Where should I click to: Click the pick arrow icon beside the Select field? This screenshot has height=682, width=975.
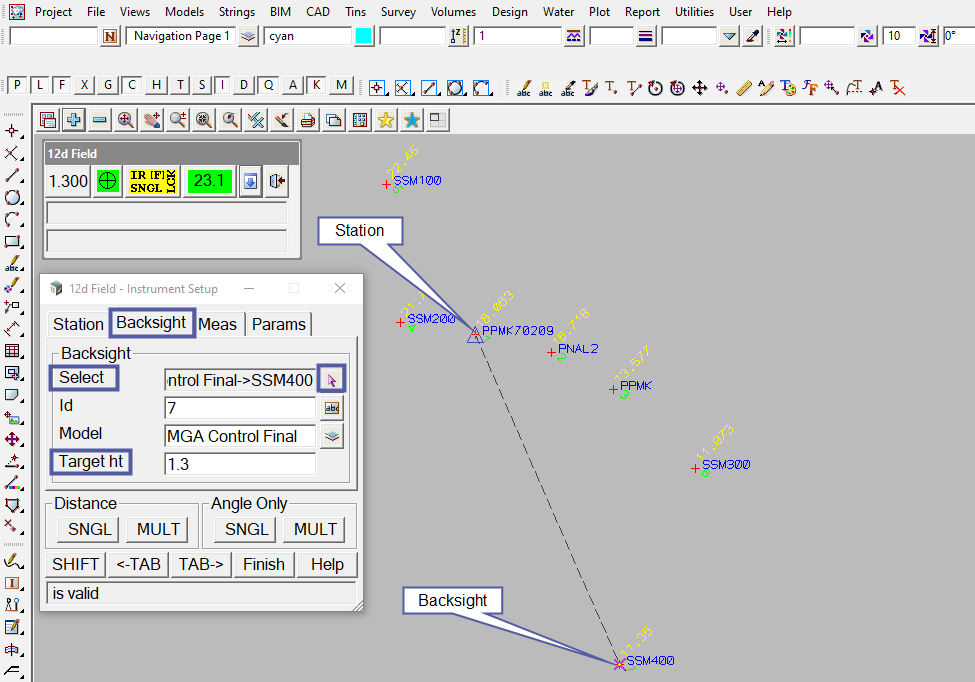332,379
